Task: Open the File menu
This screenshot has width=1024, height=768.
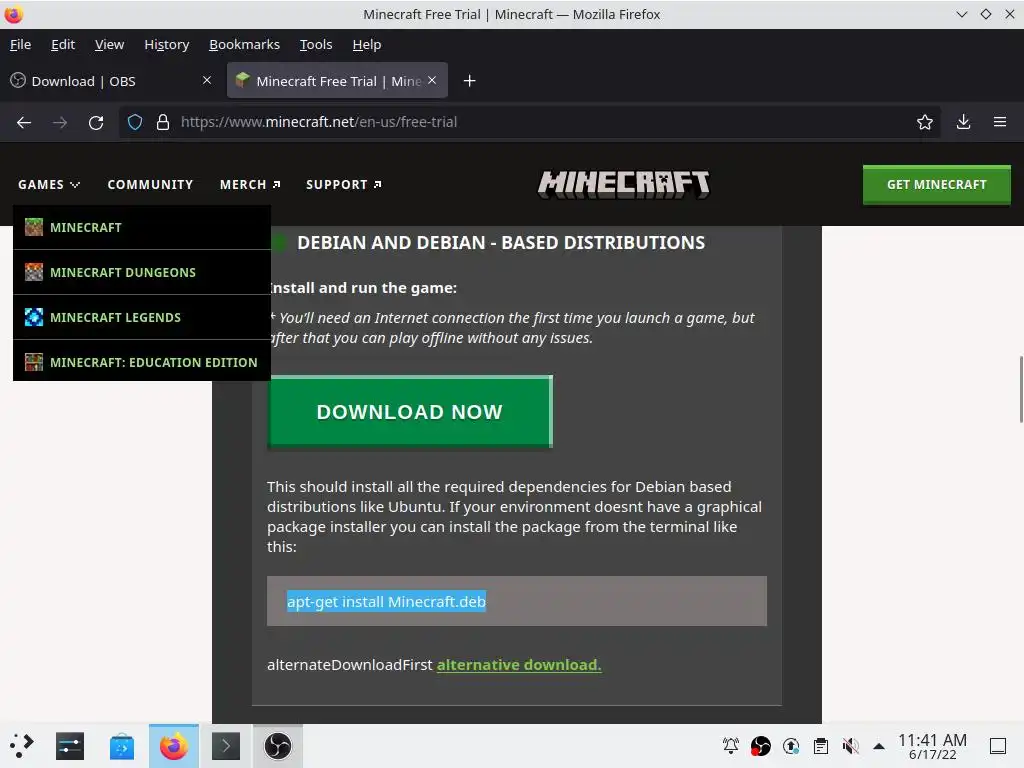Action: (20, 44)
